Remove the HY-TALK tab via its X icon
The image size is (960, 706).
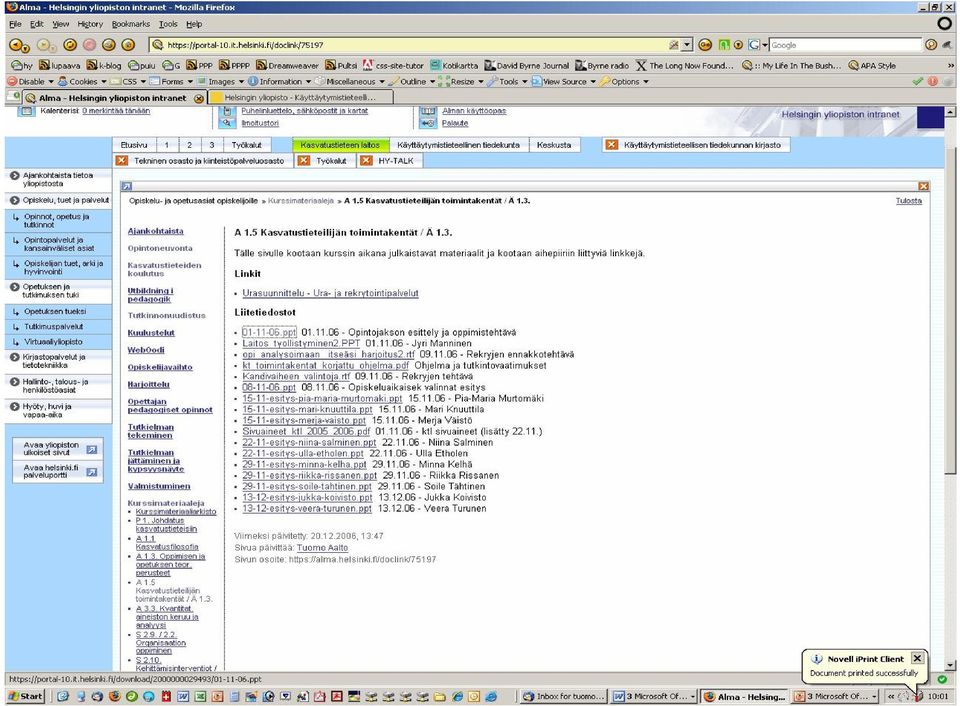click(x=367, y=160)
